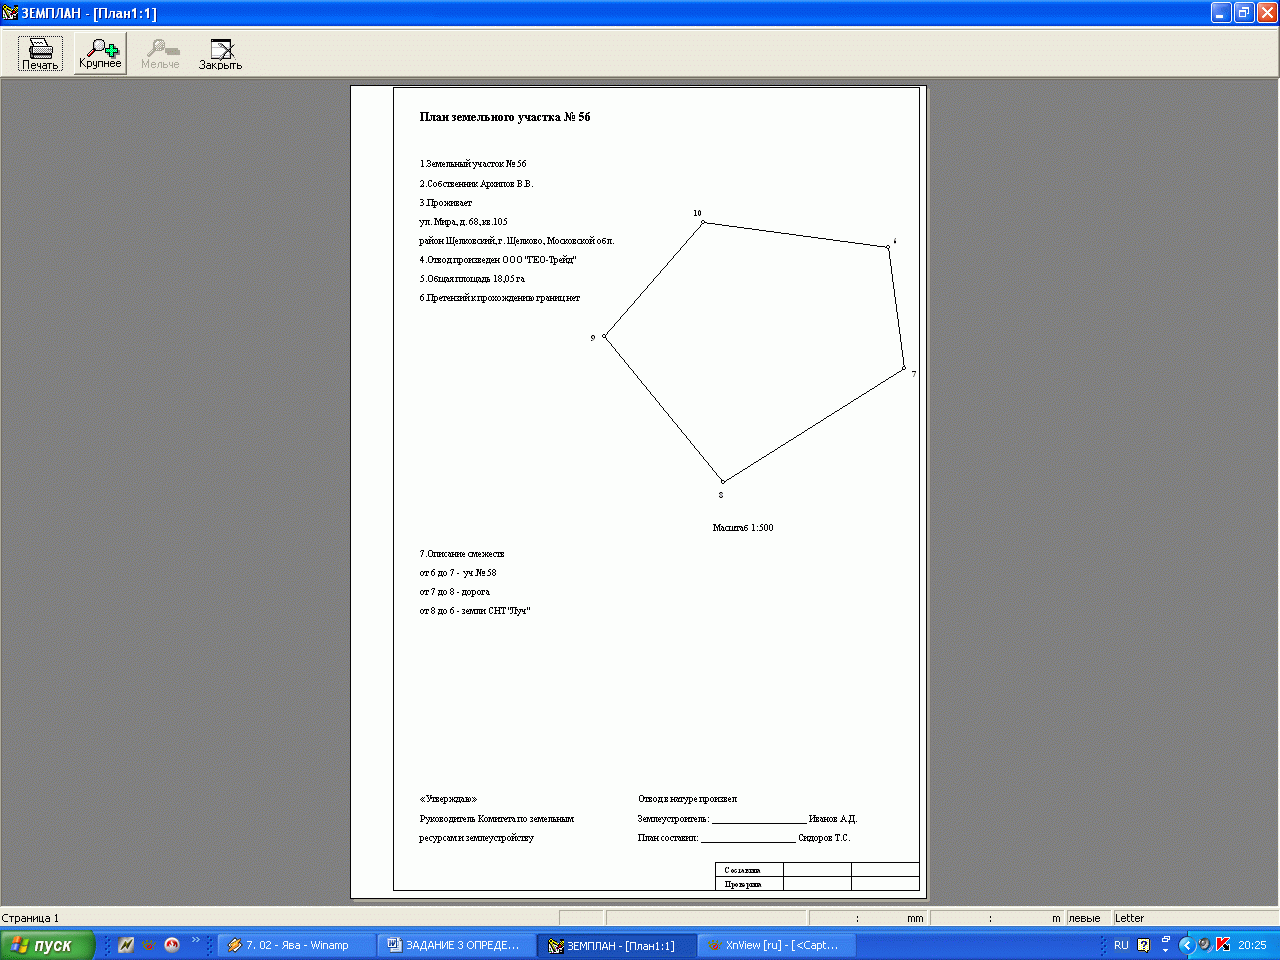This screenshot has height=960, width=1280.
Task: Click polygon vertex point labeled 9
Action: click(x=604, y=336)
